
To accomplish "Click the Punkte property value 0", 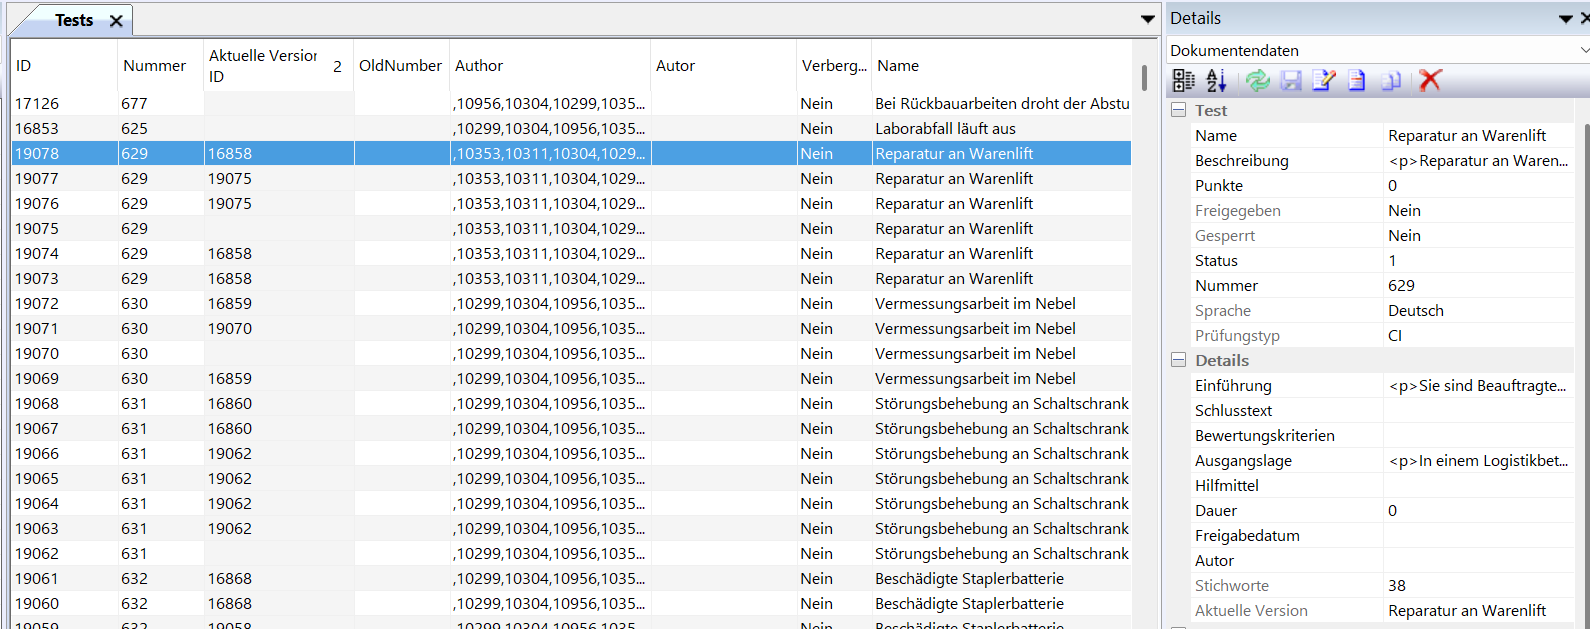I will coord(1478,185).
